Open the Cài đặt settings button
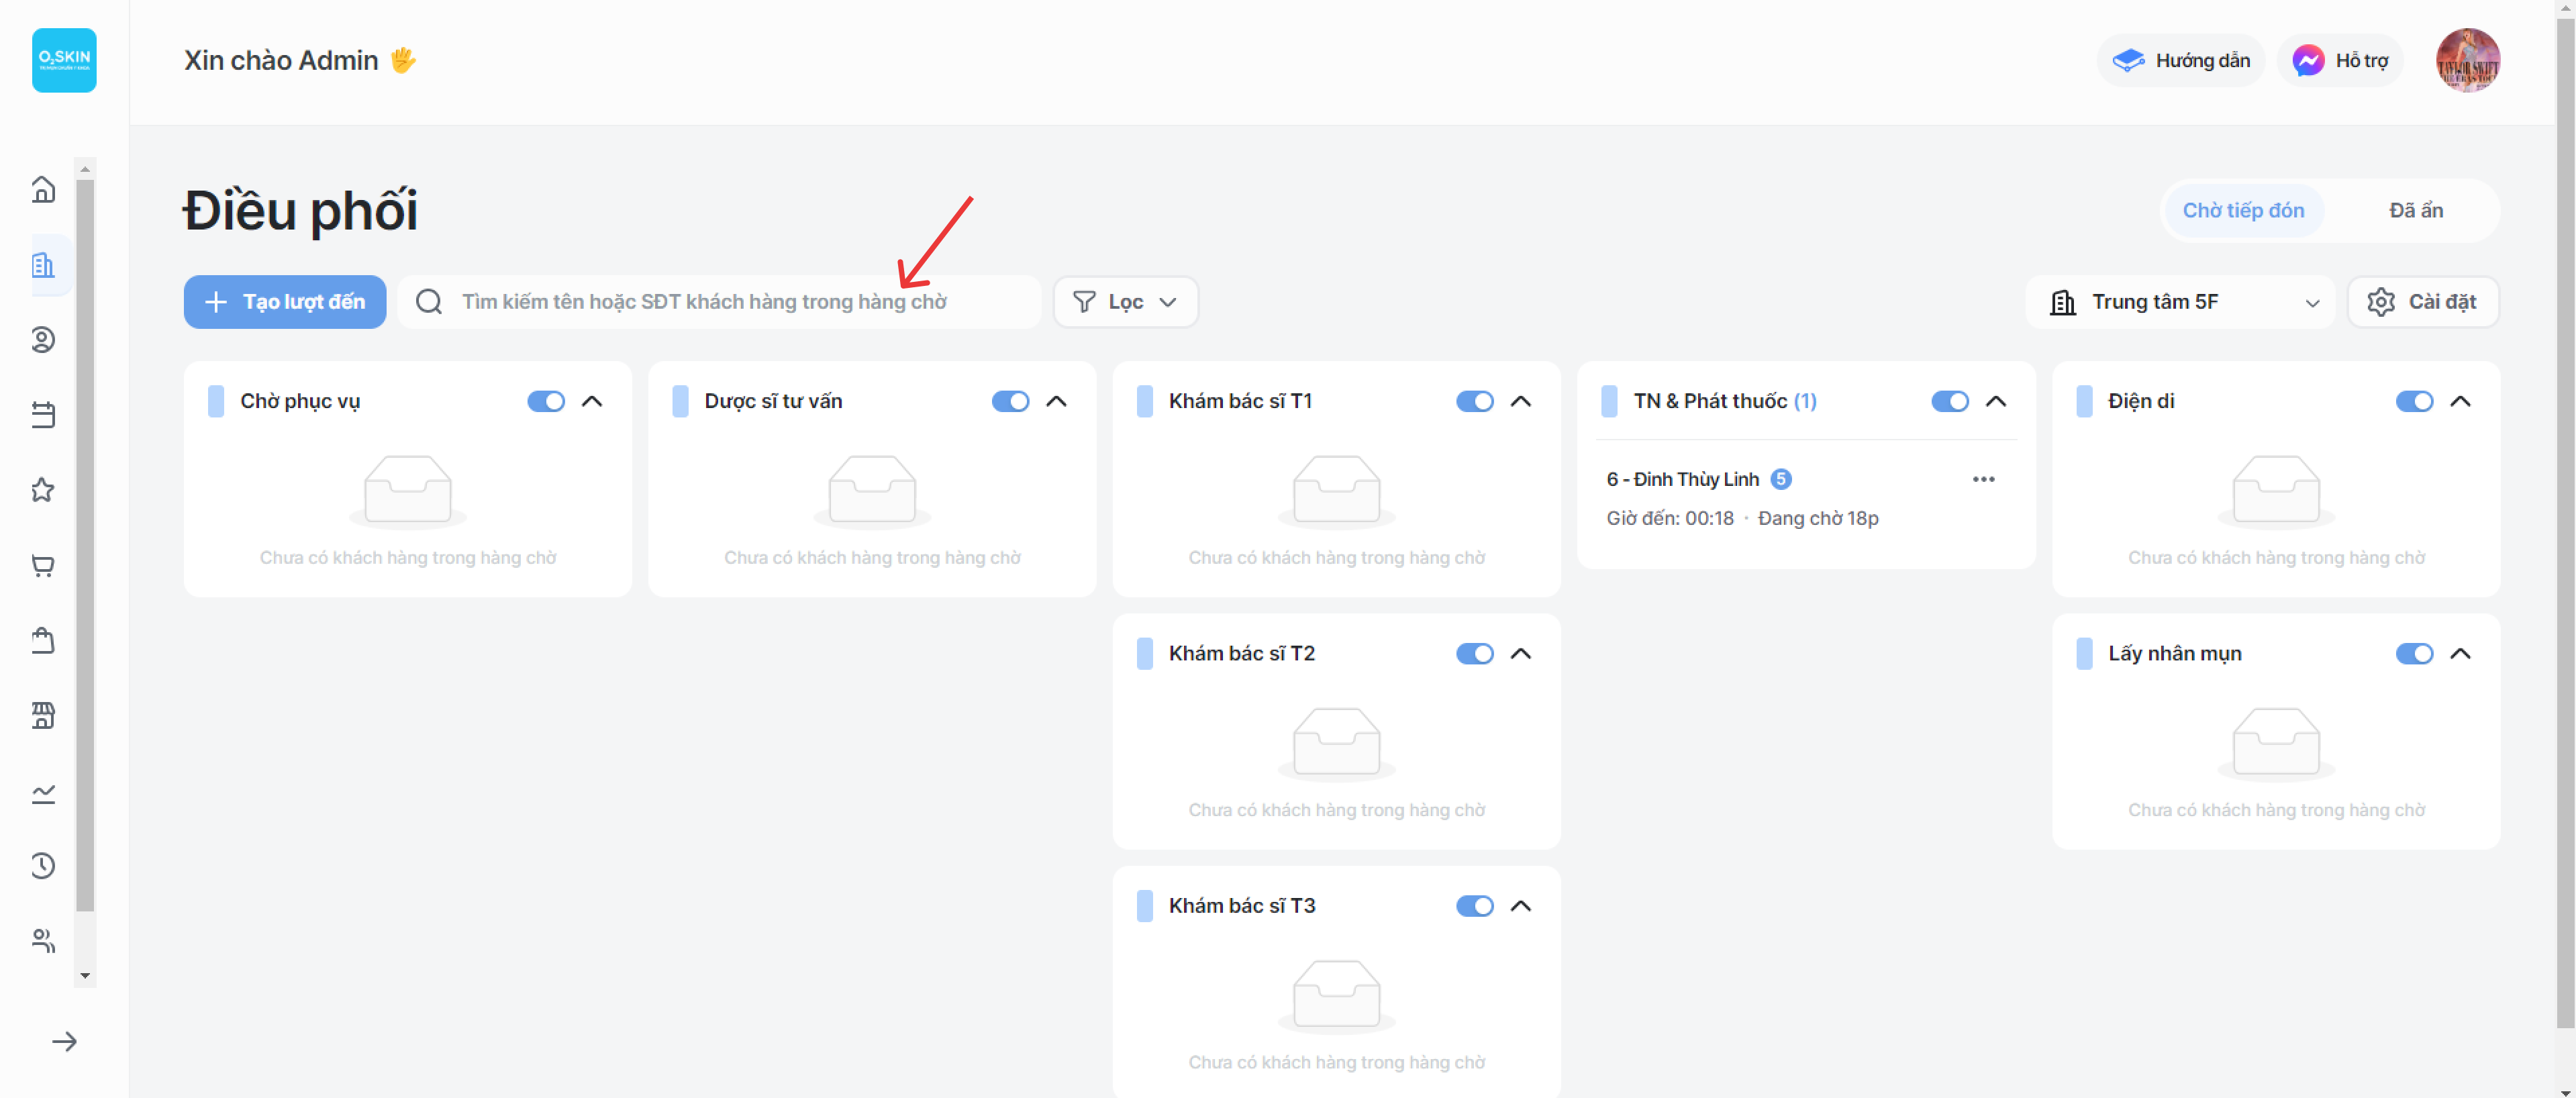This screenshot has height=1098, width=2576. click(x=2422, y=302)
